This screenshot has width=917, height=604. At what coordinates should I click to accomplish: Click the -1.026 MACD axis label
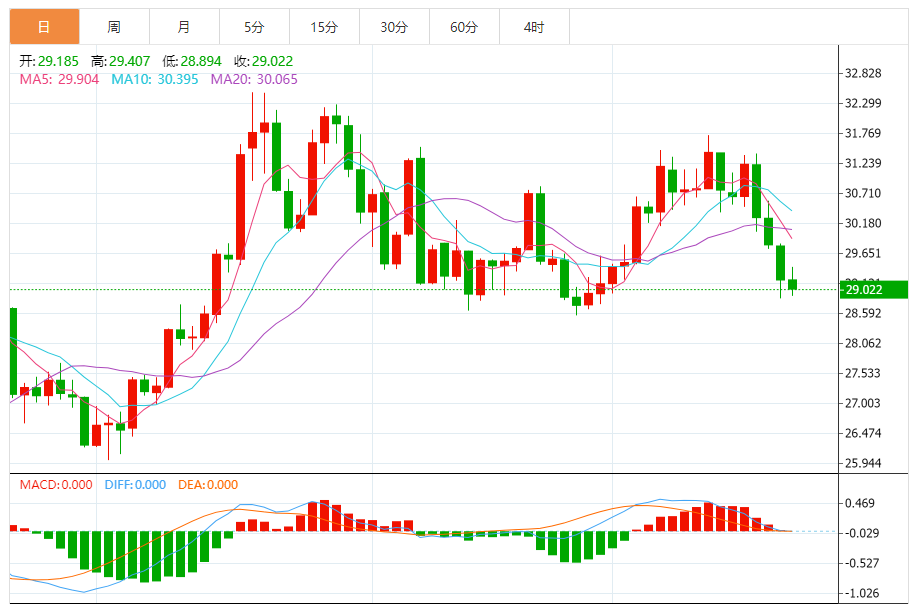(x=860, y=593)
